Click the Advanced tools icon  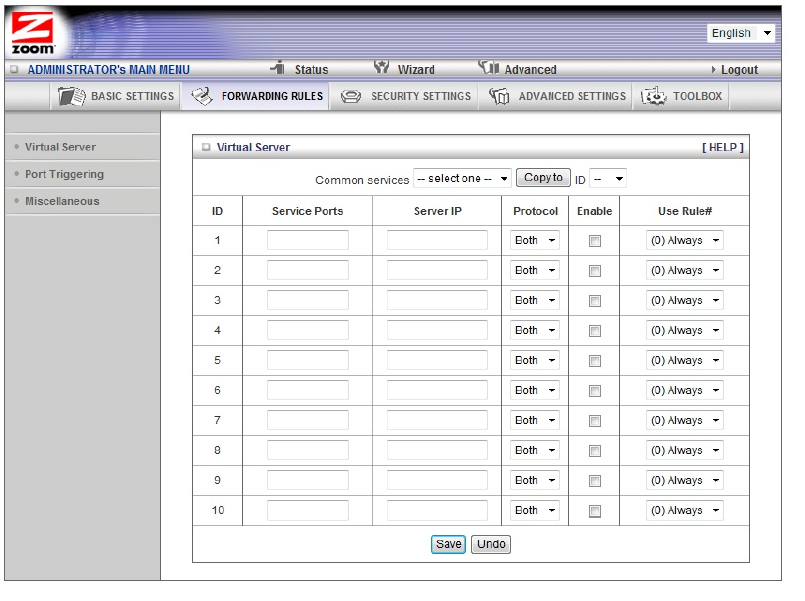488,67
